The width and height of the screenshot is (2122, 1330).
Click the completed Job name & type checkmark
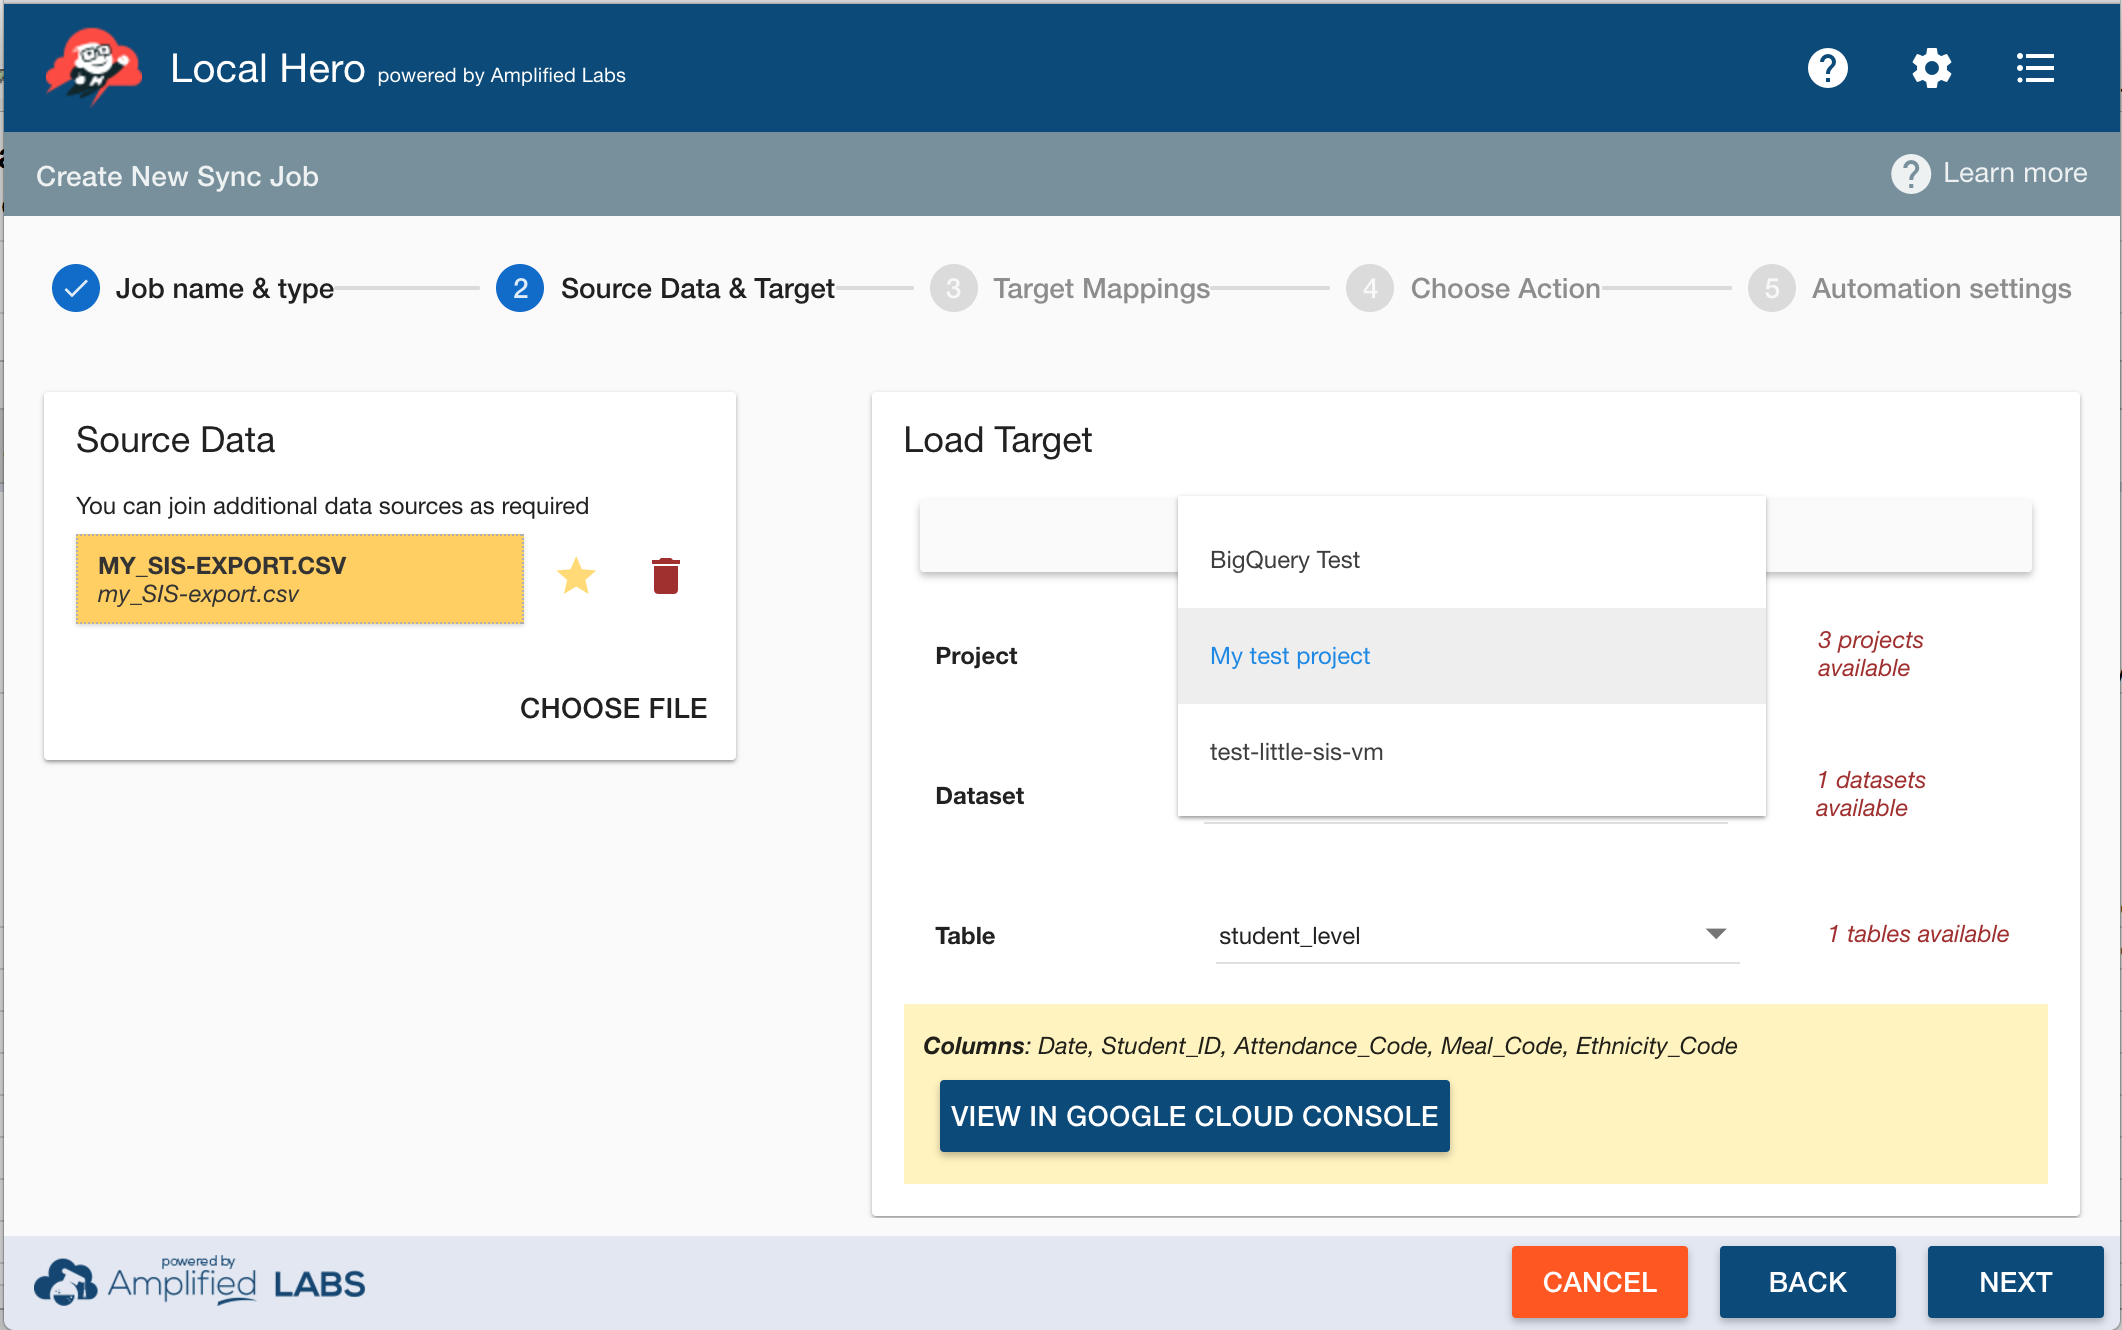(76, 289)
